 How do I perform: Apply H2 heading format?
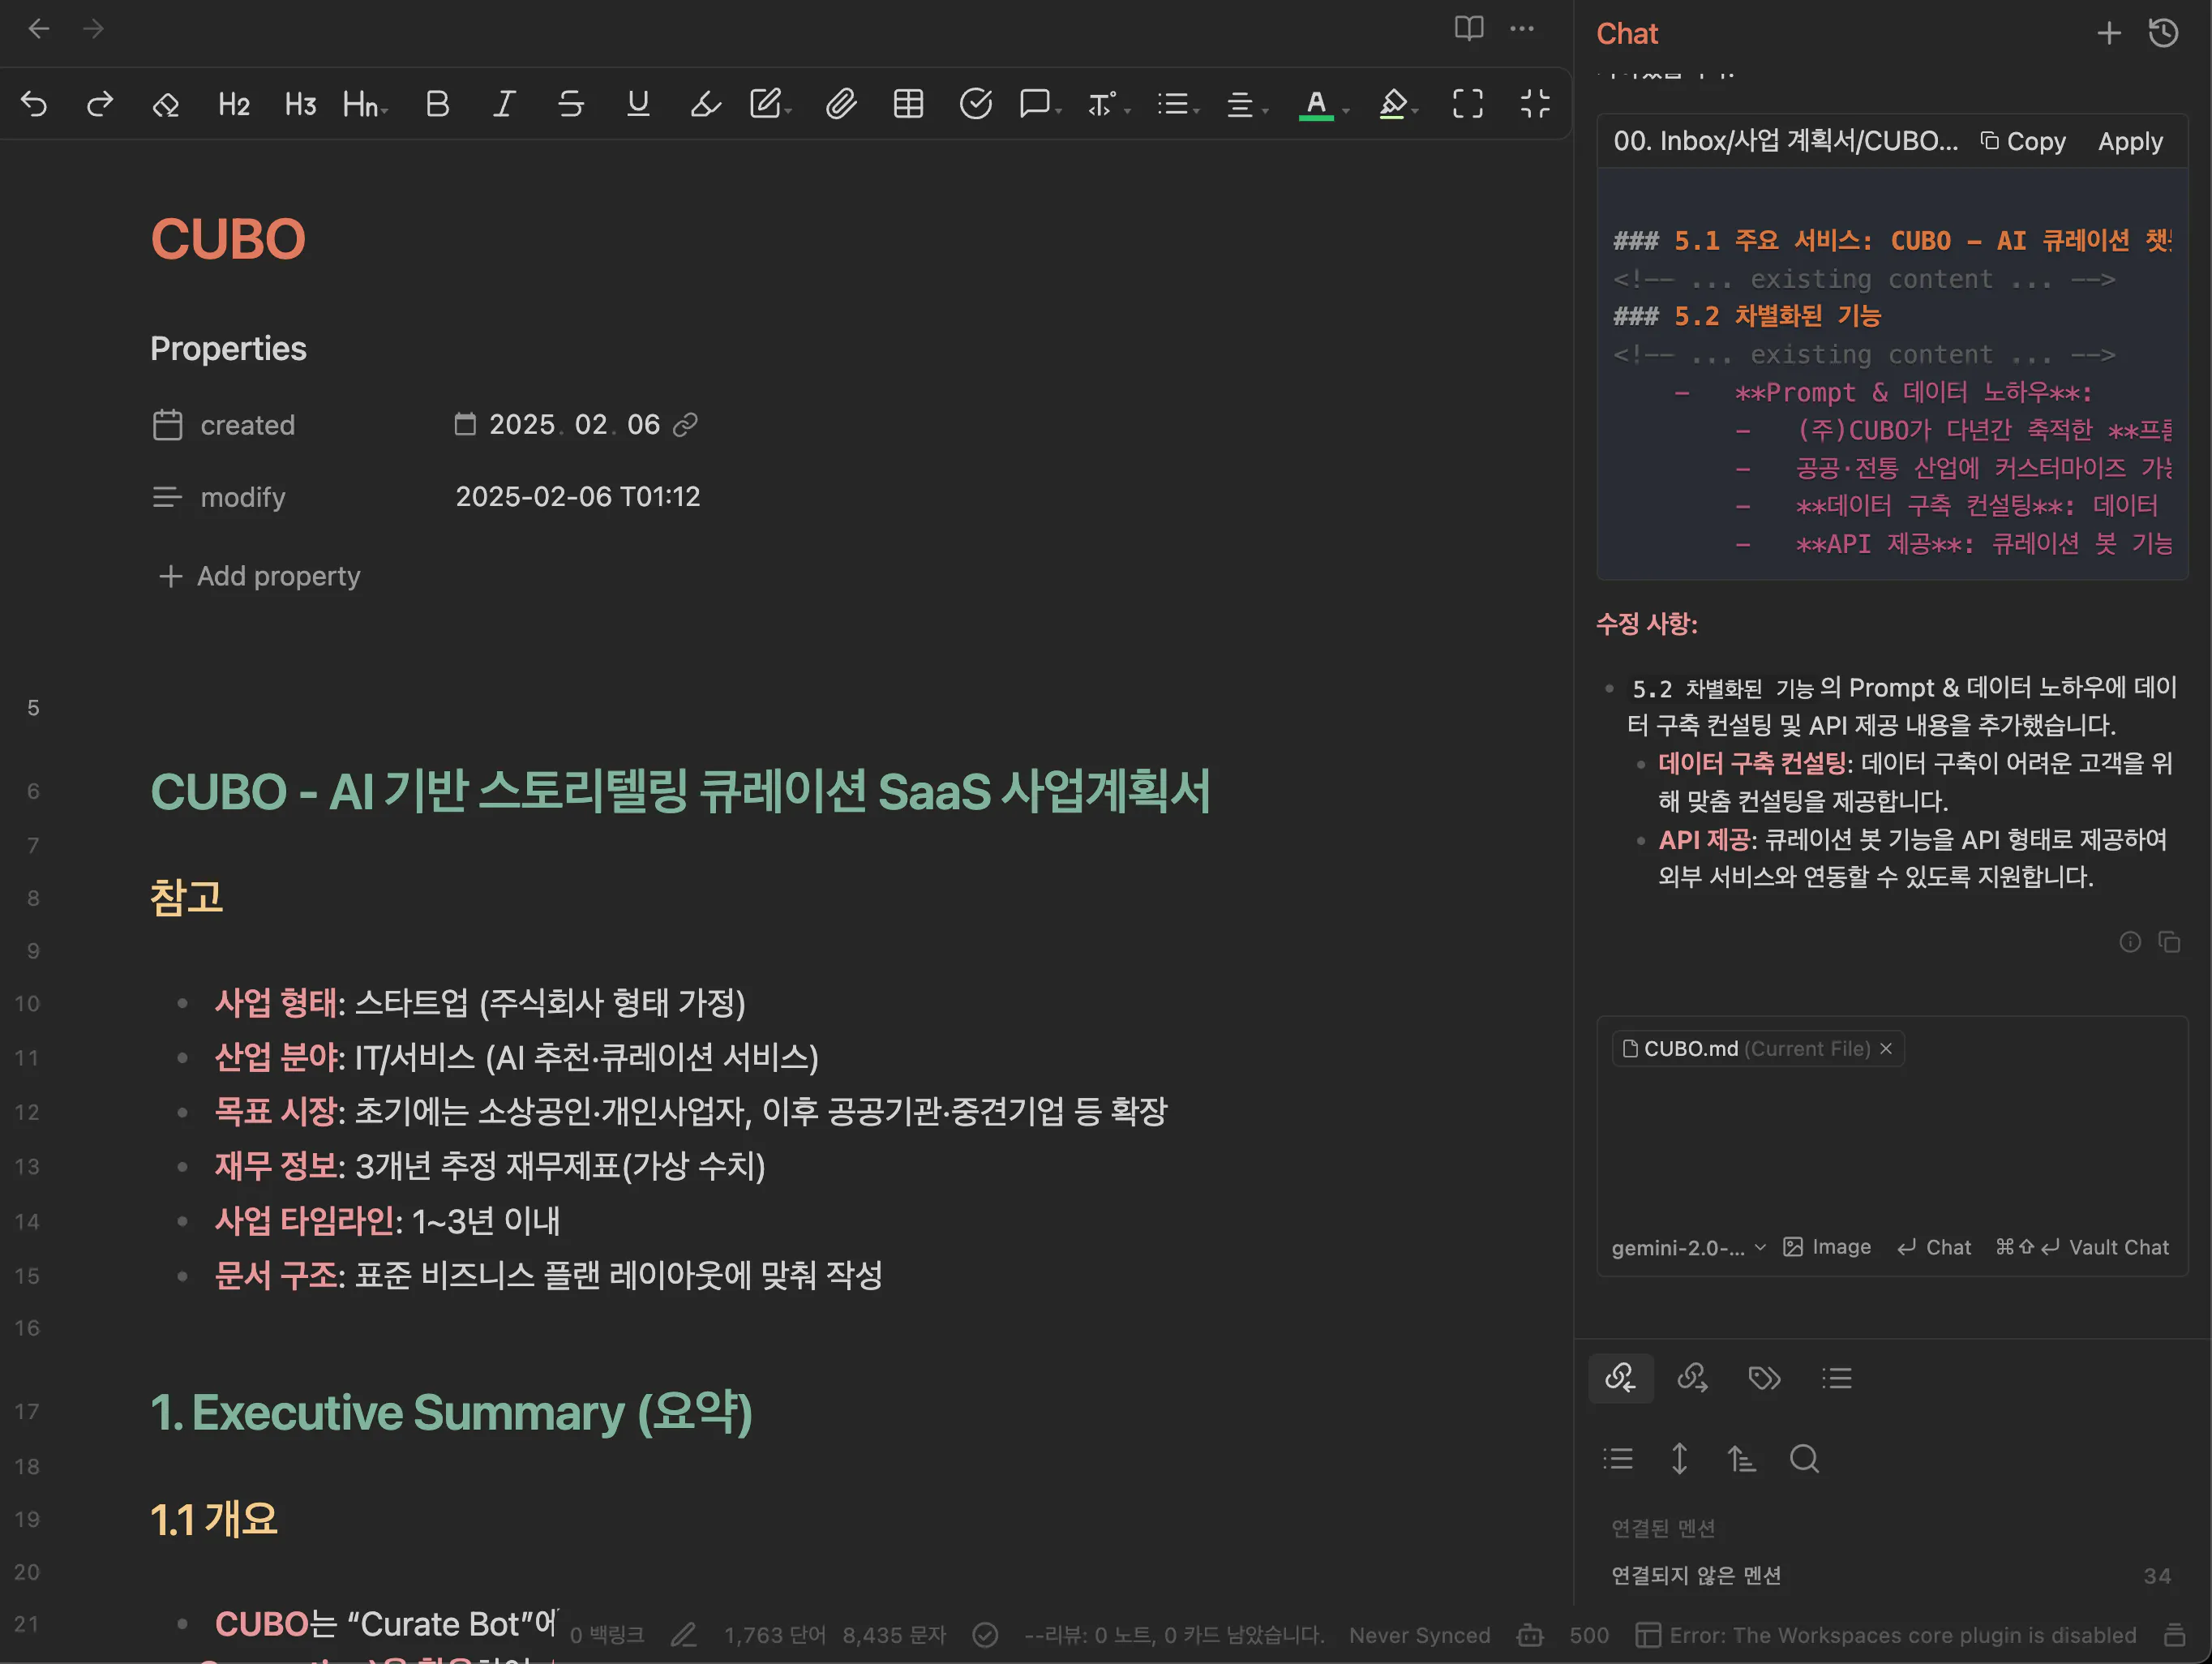pyautogui.click(x=234, y=104)
